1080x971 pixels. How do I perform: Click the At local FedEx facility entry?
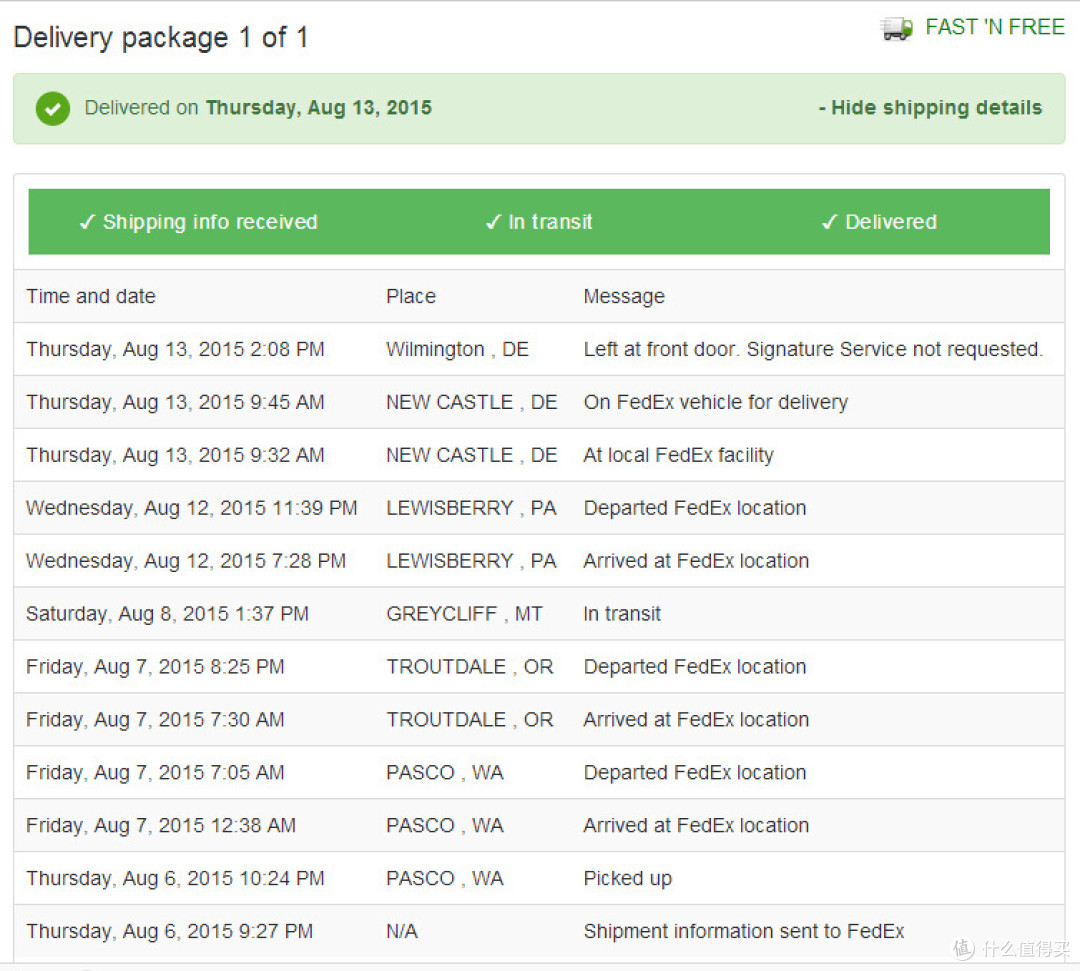678,455
